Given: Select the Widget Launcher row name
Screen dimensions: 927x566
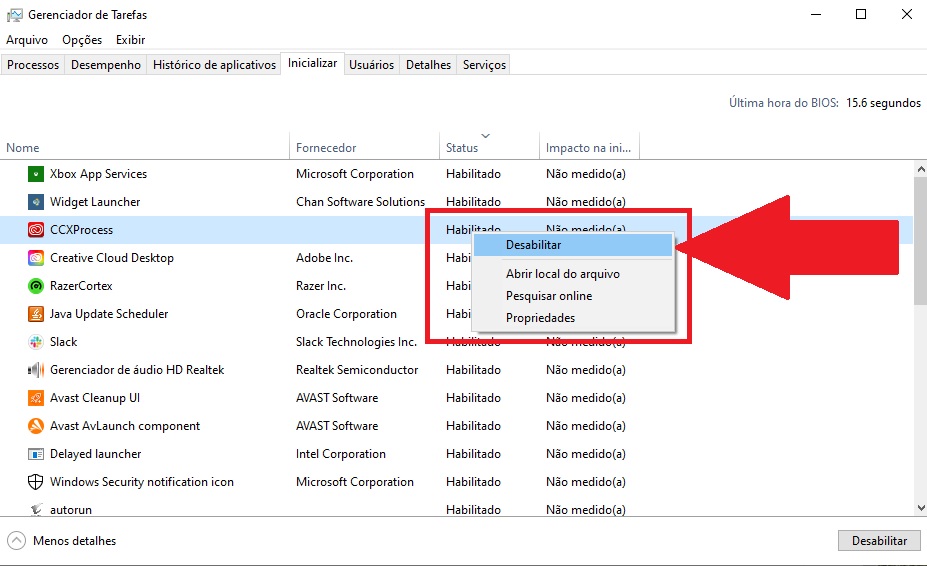Looking at the screenshot, I should click(x=95, y=202).
